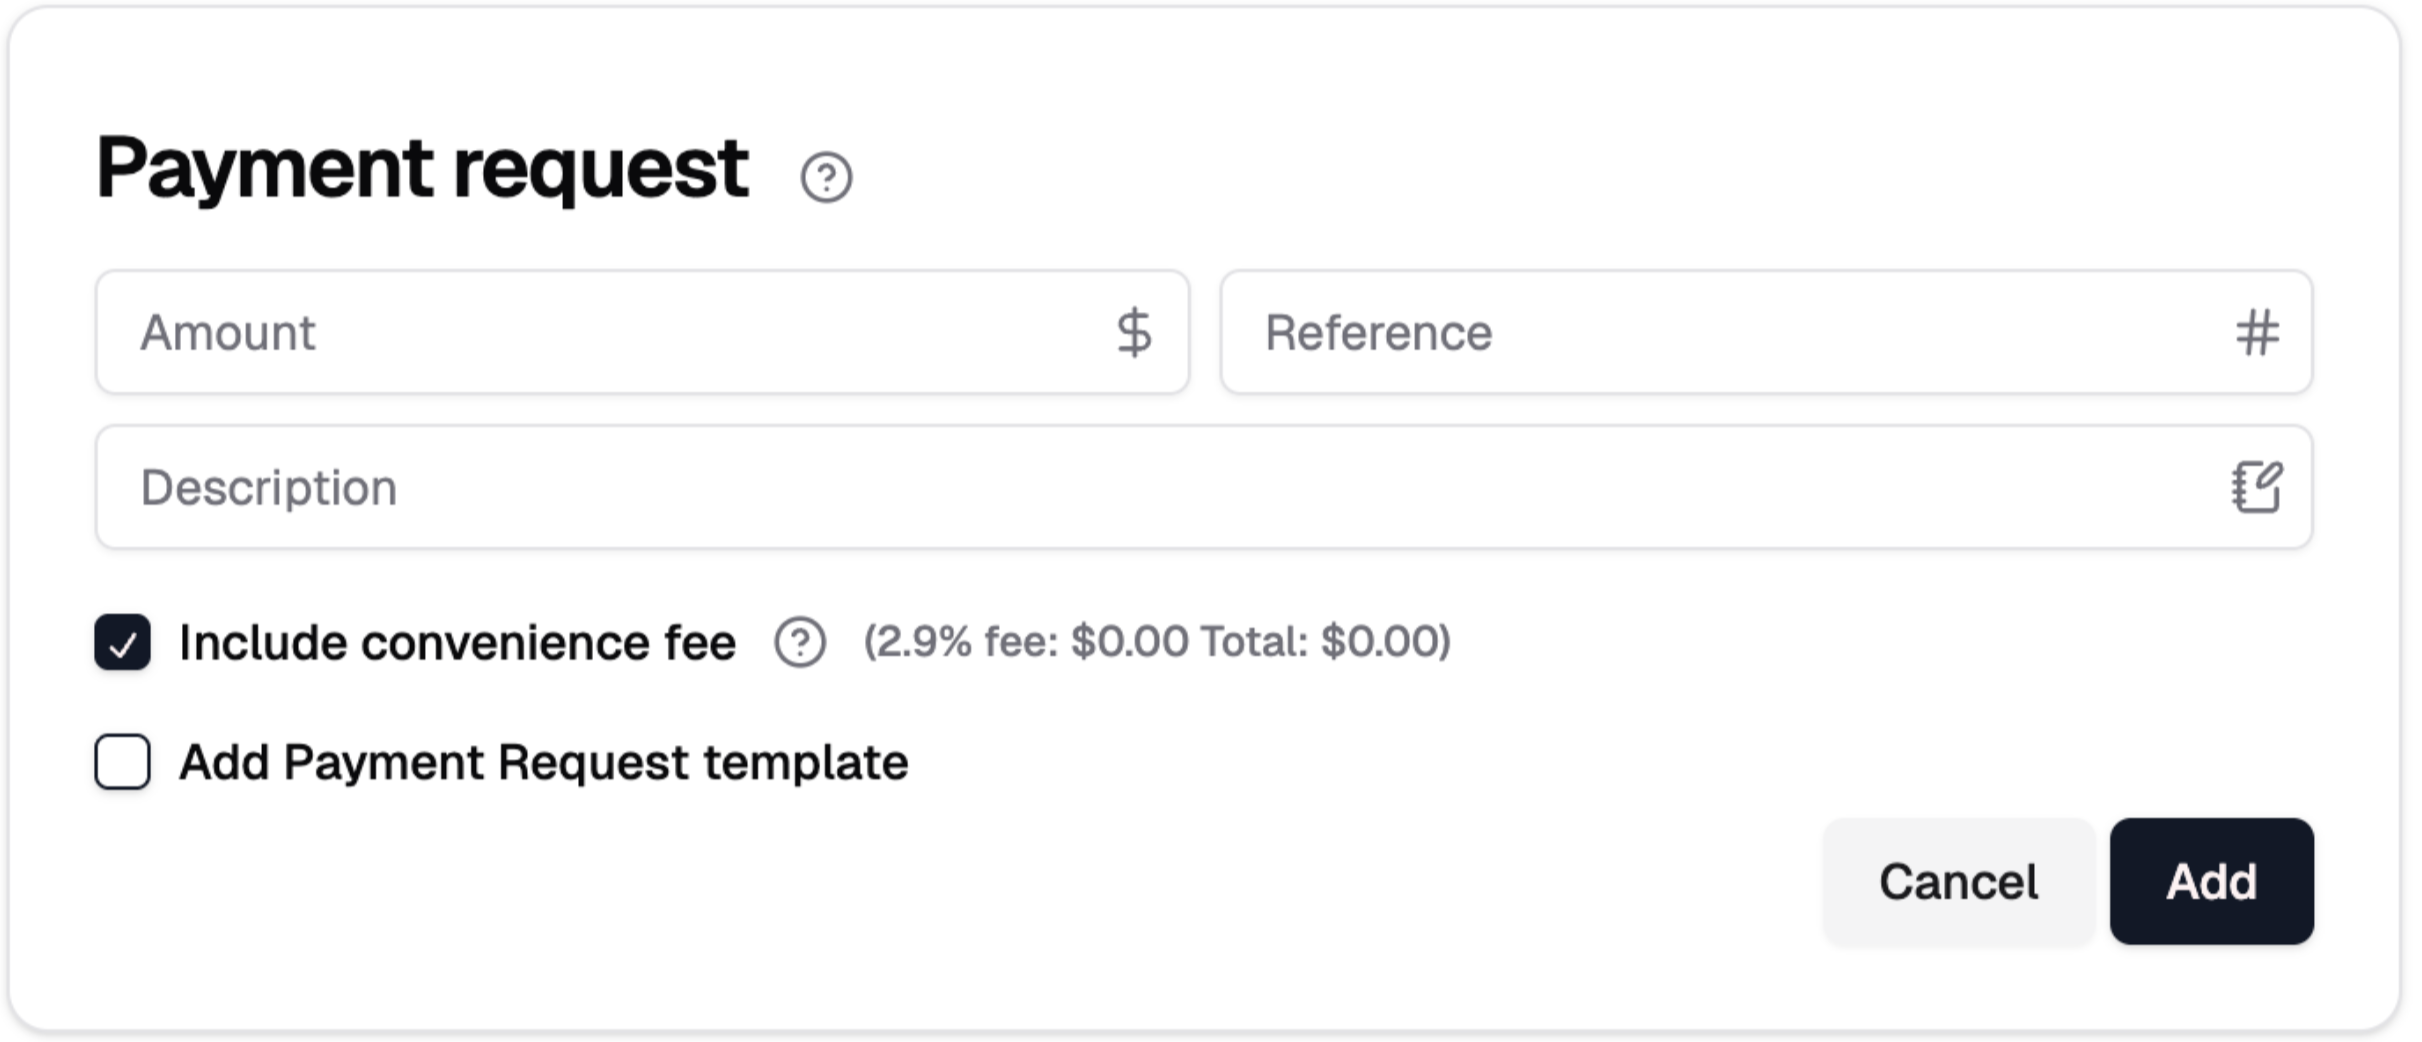Open the convenience fee help tooltip icon

tap(800, 642)
